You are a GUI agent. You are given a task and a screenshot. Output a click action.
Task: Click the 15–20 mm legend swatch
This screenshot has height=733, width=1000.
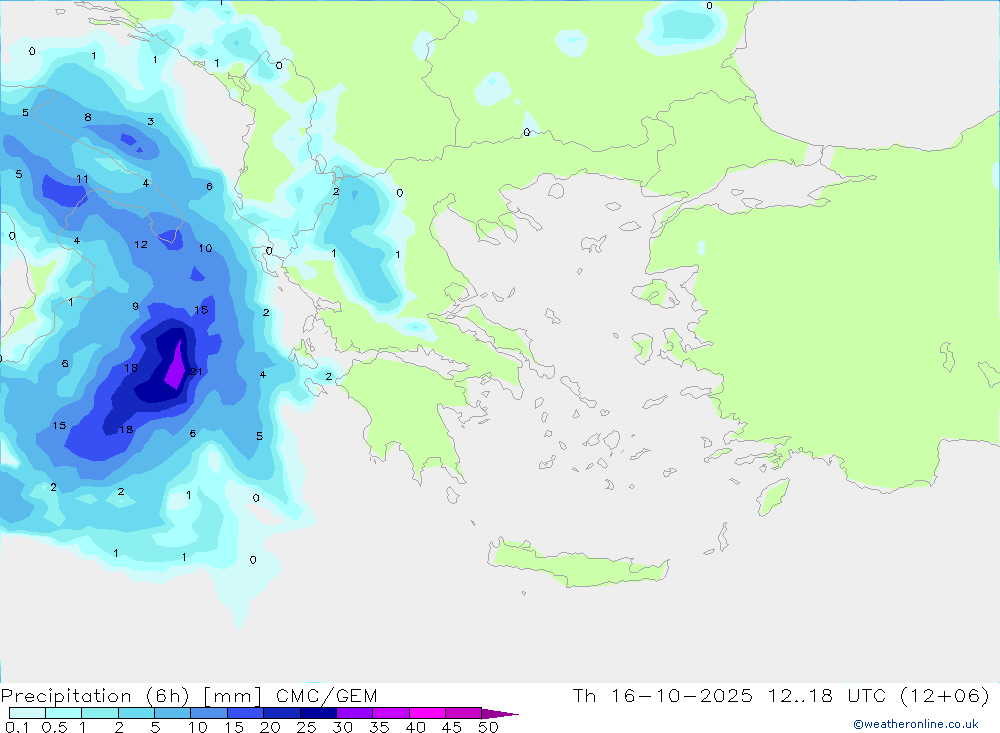(246, 713)
